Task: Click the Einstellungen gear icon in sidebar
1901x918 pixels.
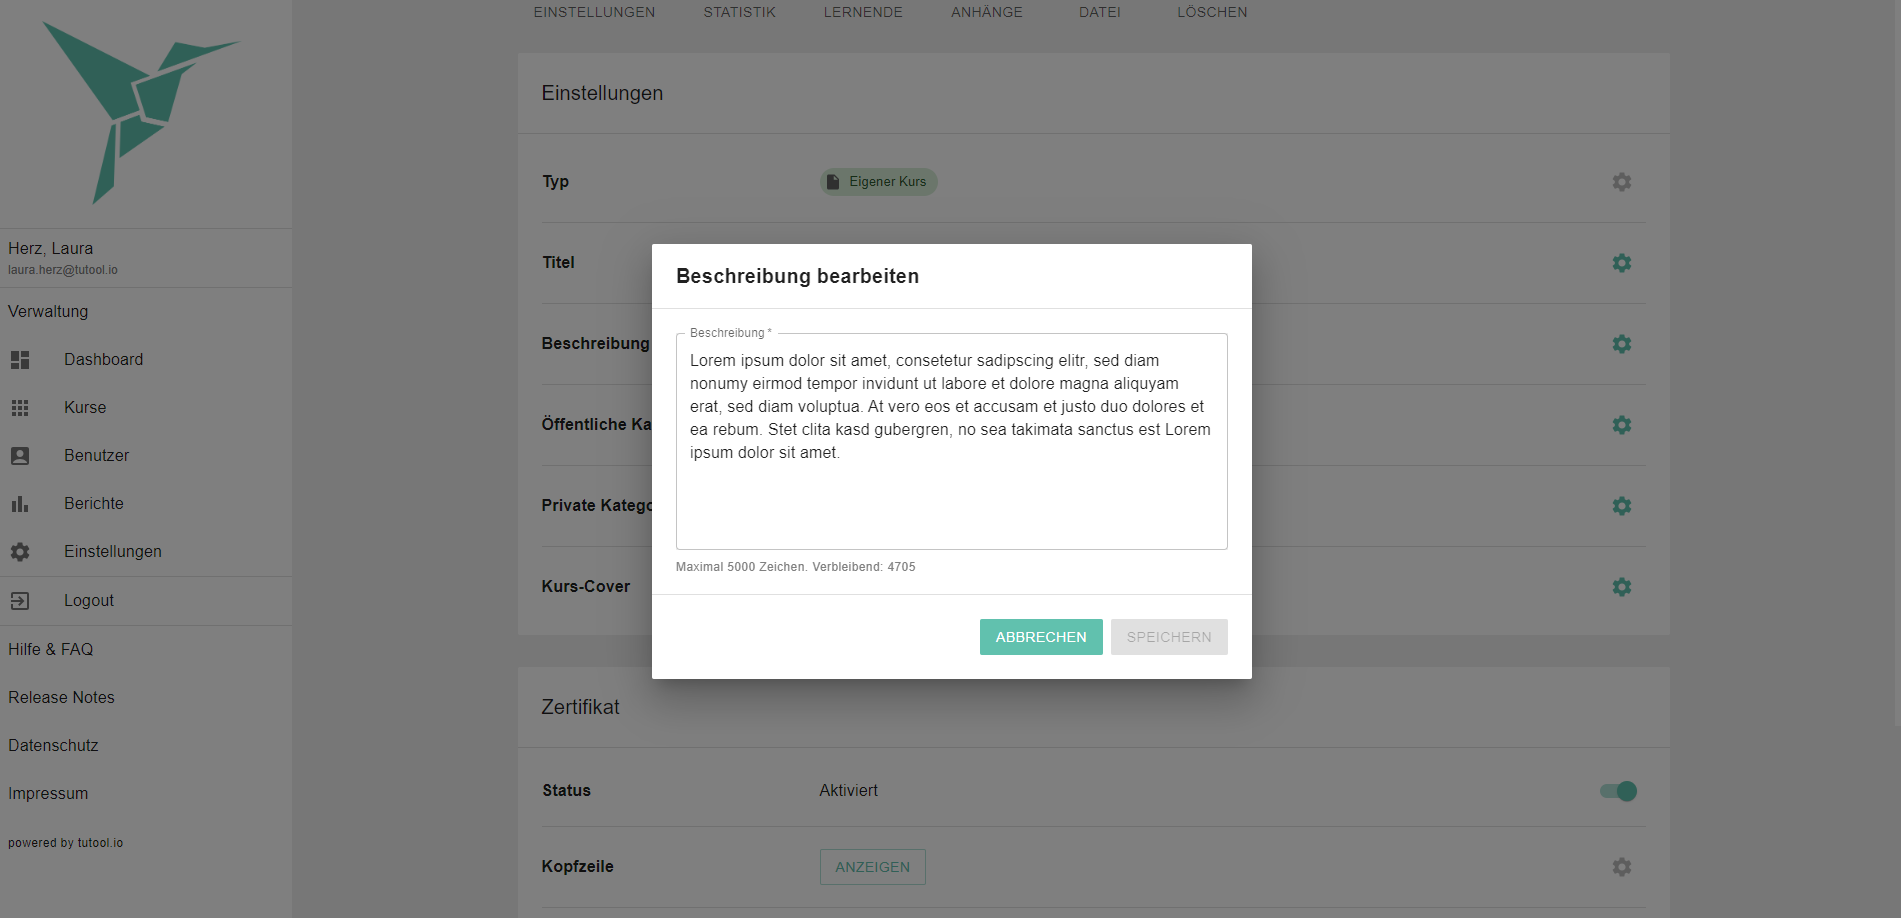Action: (20, 552)
